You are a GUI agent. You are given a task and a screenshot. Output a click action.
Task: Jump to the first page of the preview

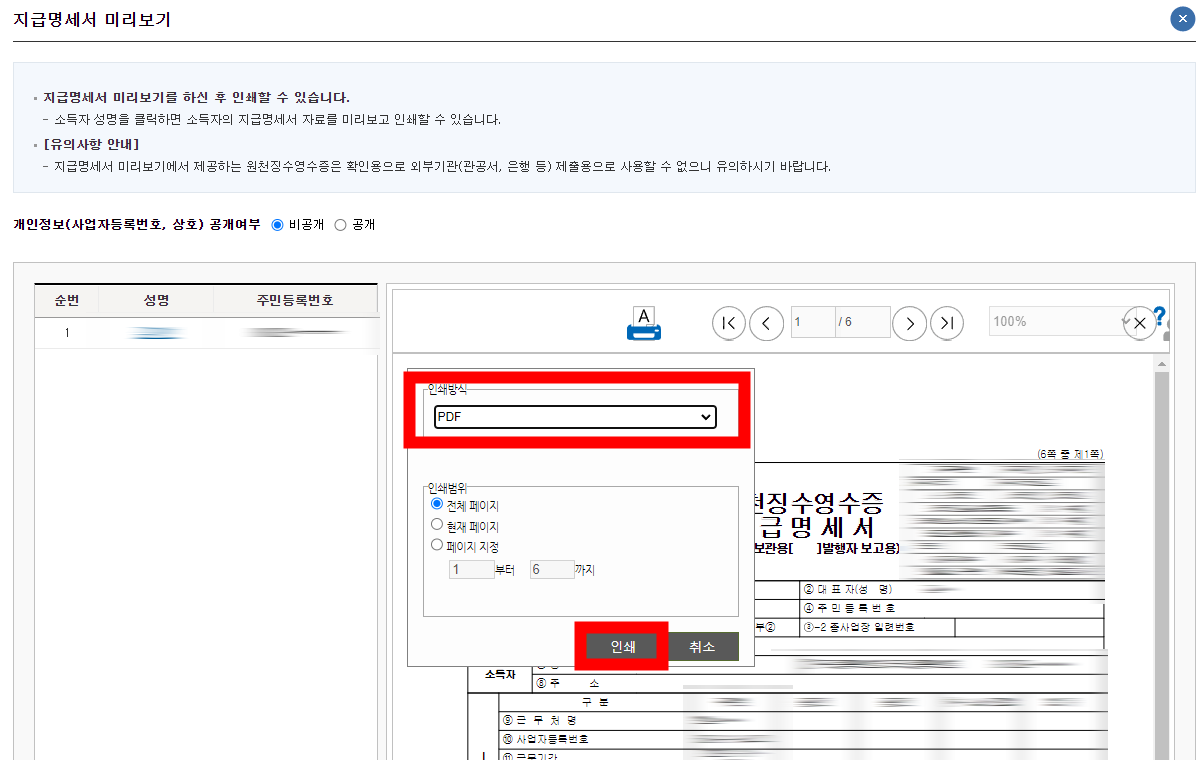(728, 322)
